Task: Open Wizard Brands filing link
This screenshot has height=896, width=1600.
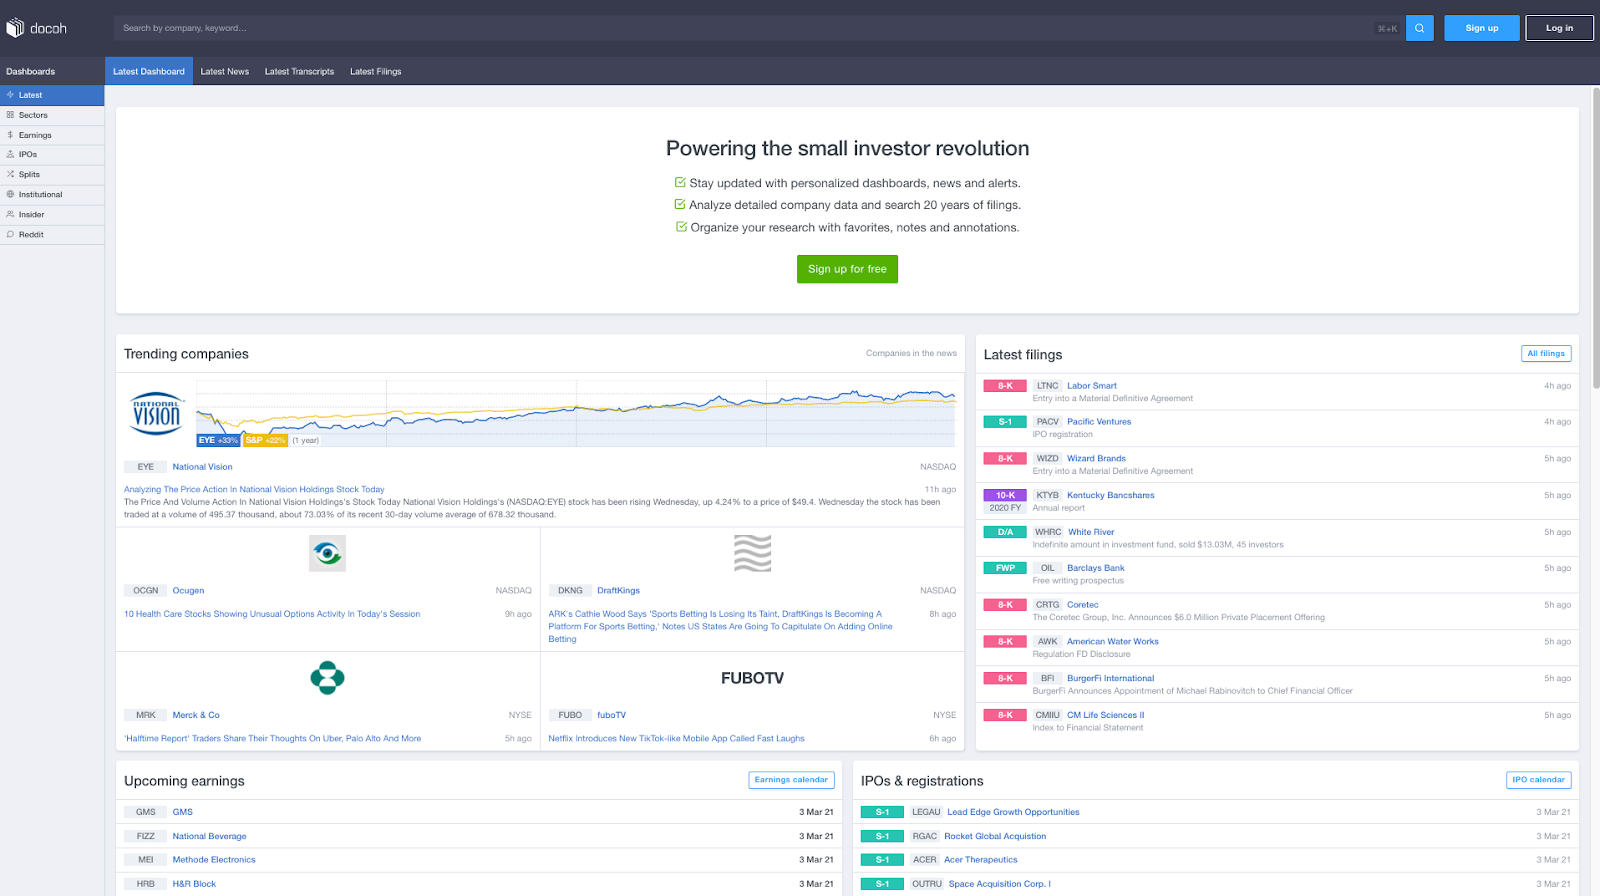Action: tap(1096, 459)
